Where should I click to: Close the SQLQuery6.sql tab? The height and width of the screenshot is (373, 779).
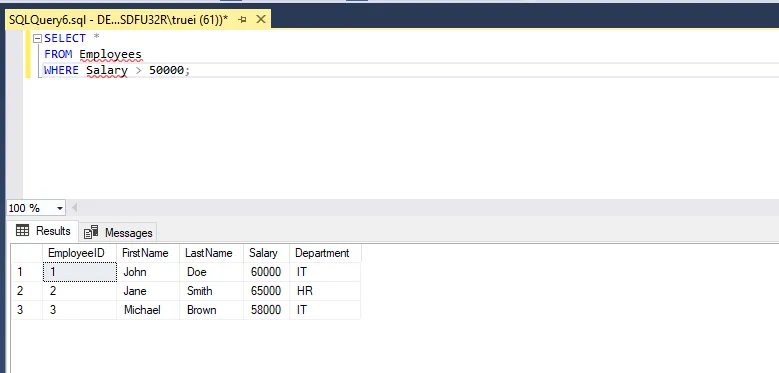tap(261, 20)
